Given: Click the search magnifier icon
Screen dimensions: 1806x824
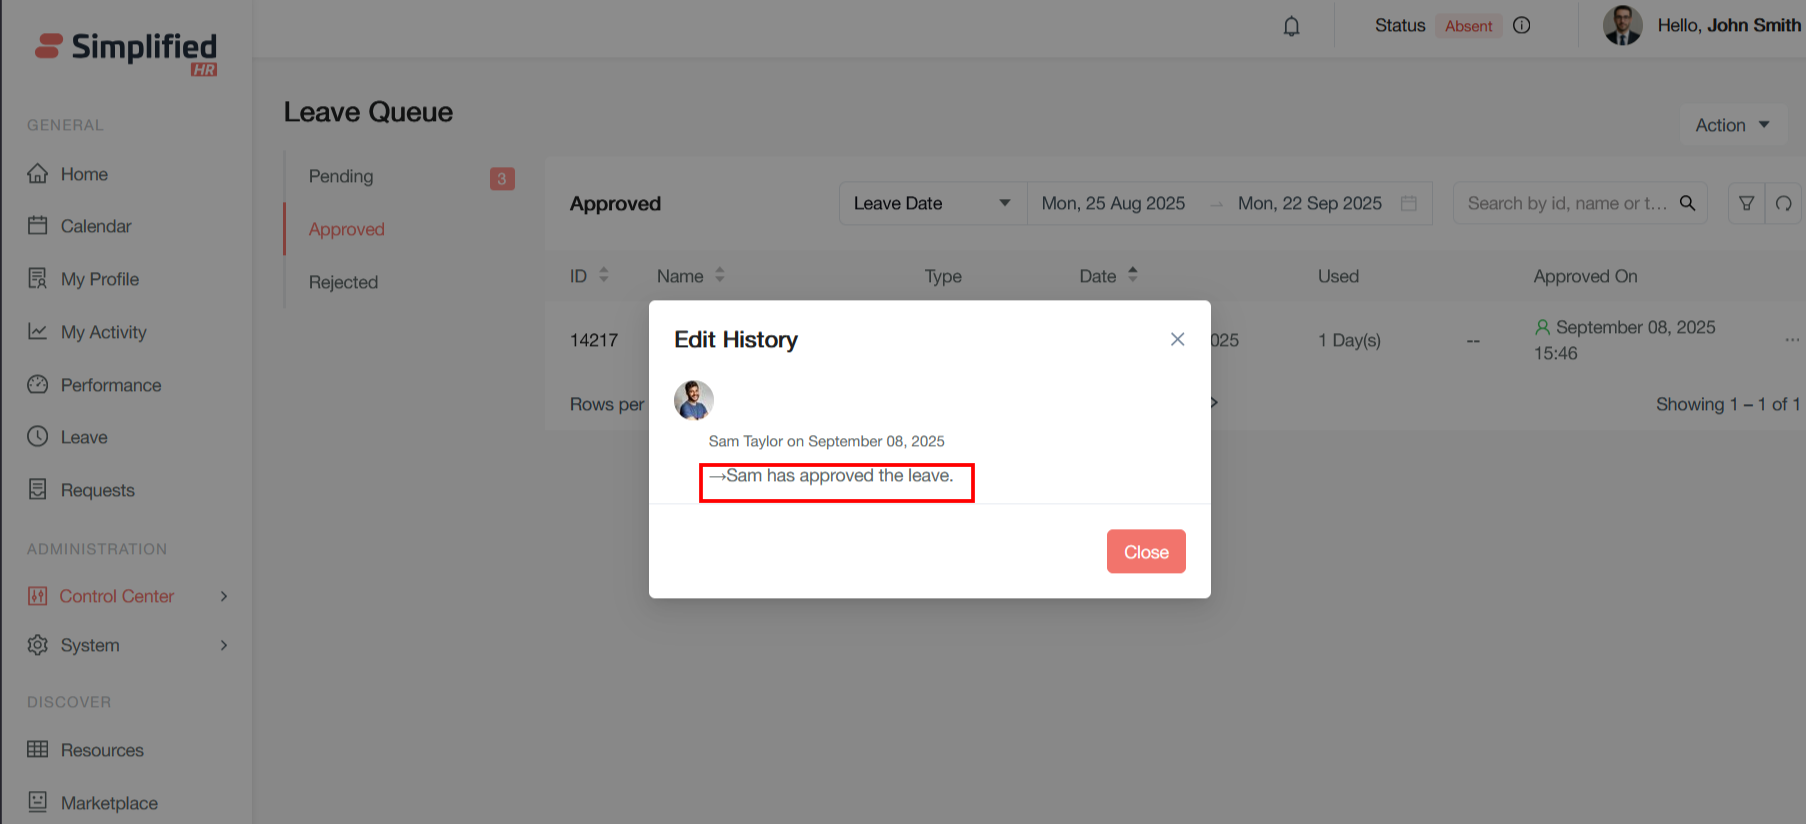Looking at the screenshot, I should pyautogui.click(x=1687, y=203).
